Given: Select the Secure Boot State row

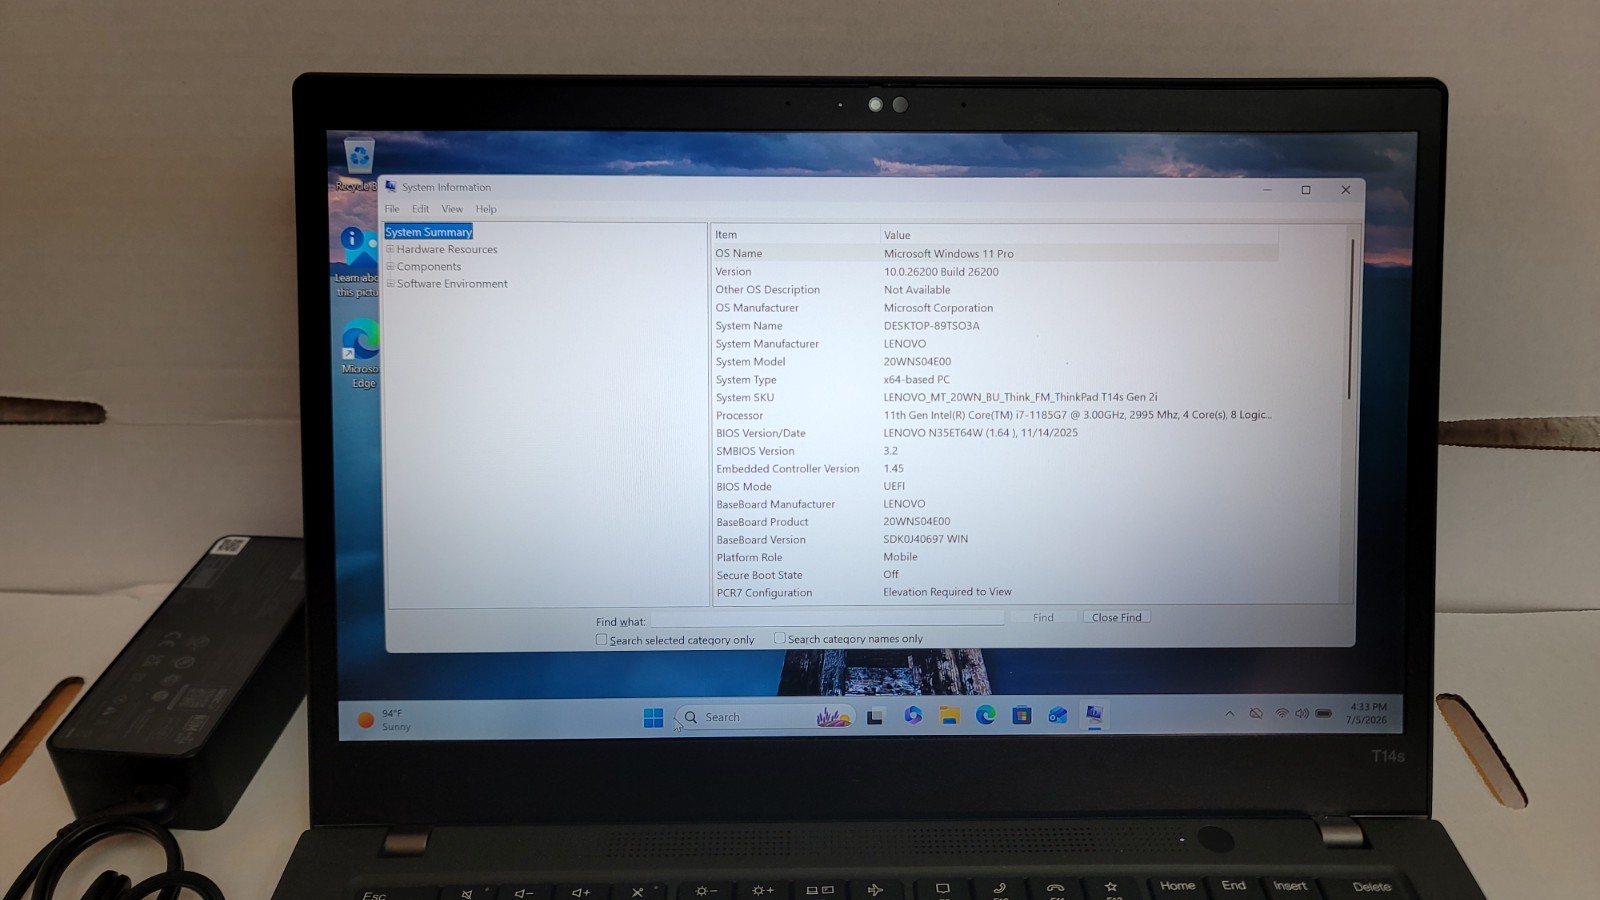Looking at the screenshot, I should coord(994,575).
